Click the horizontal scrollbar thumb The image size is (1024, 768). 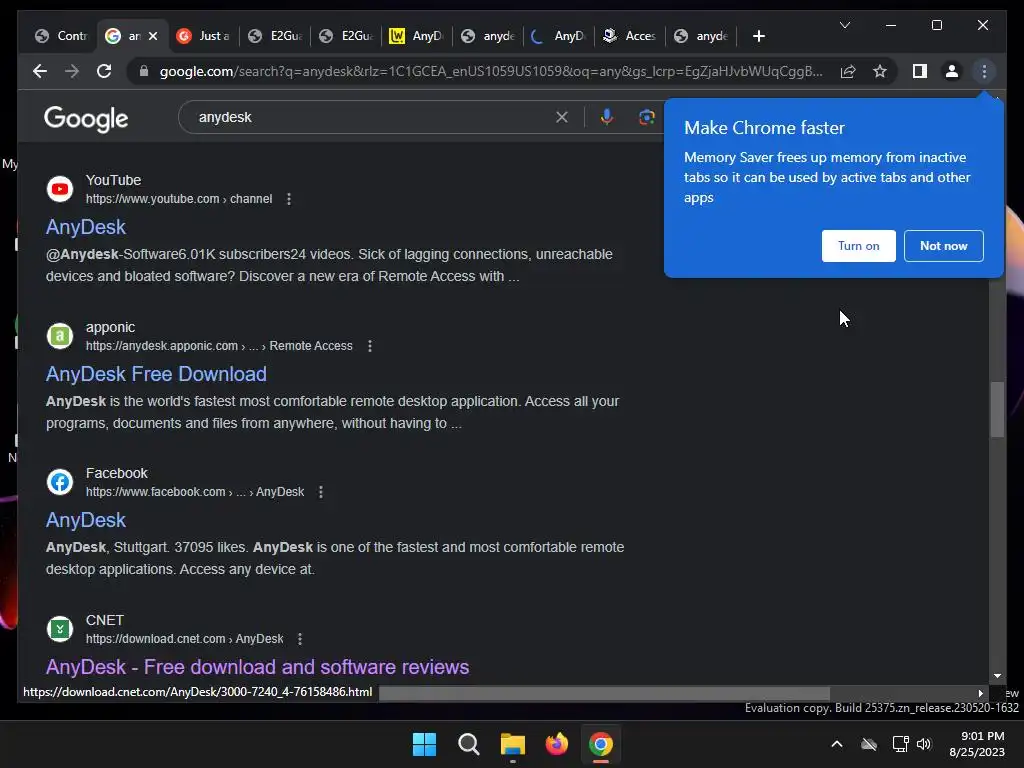click(604, 693)
